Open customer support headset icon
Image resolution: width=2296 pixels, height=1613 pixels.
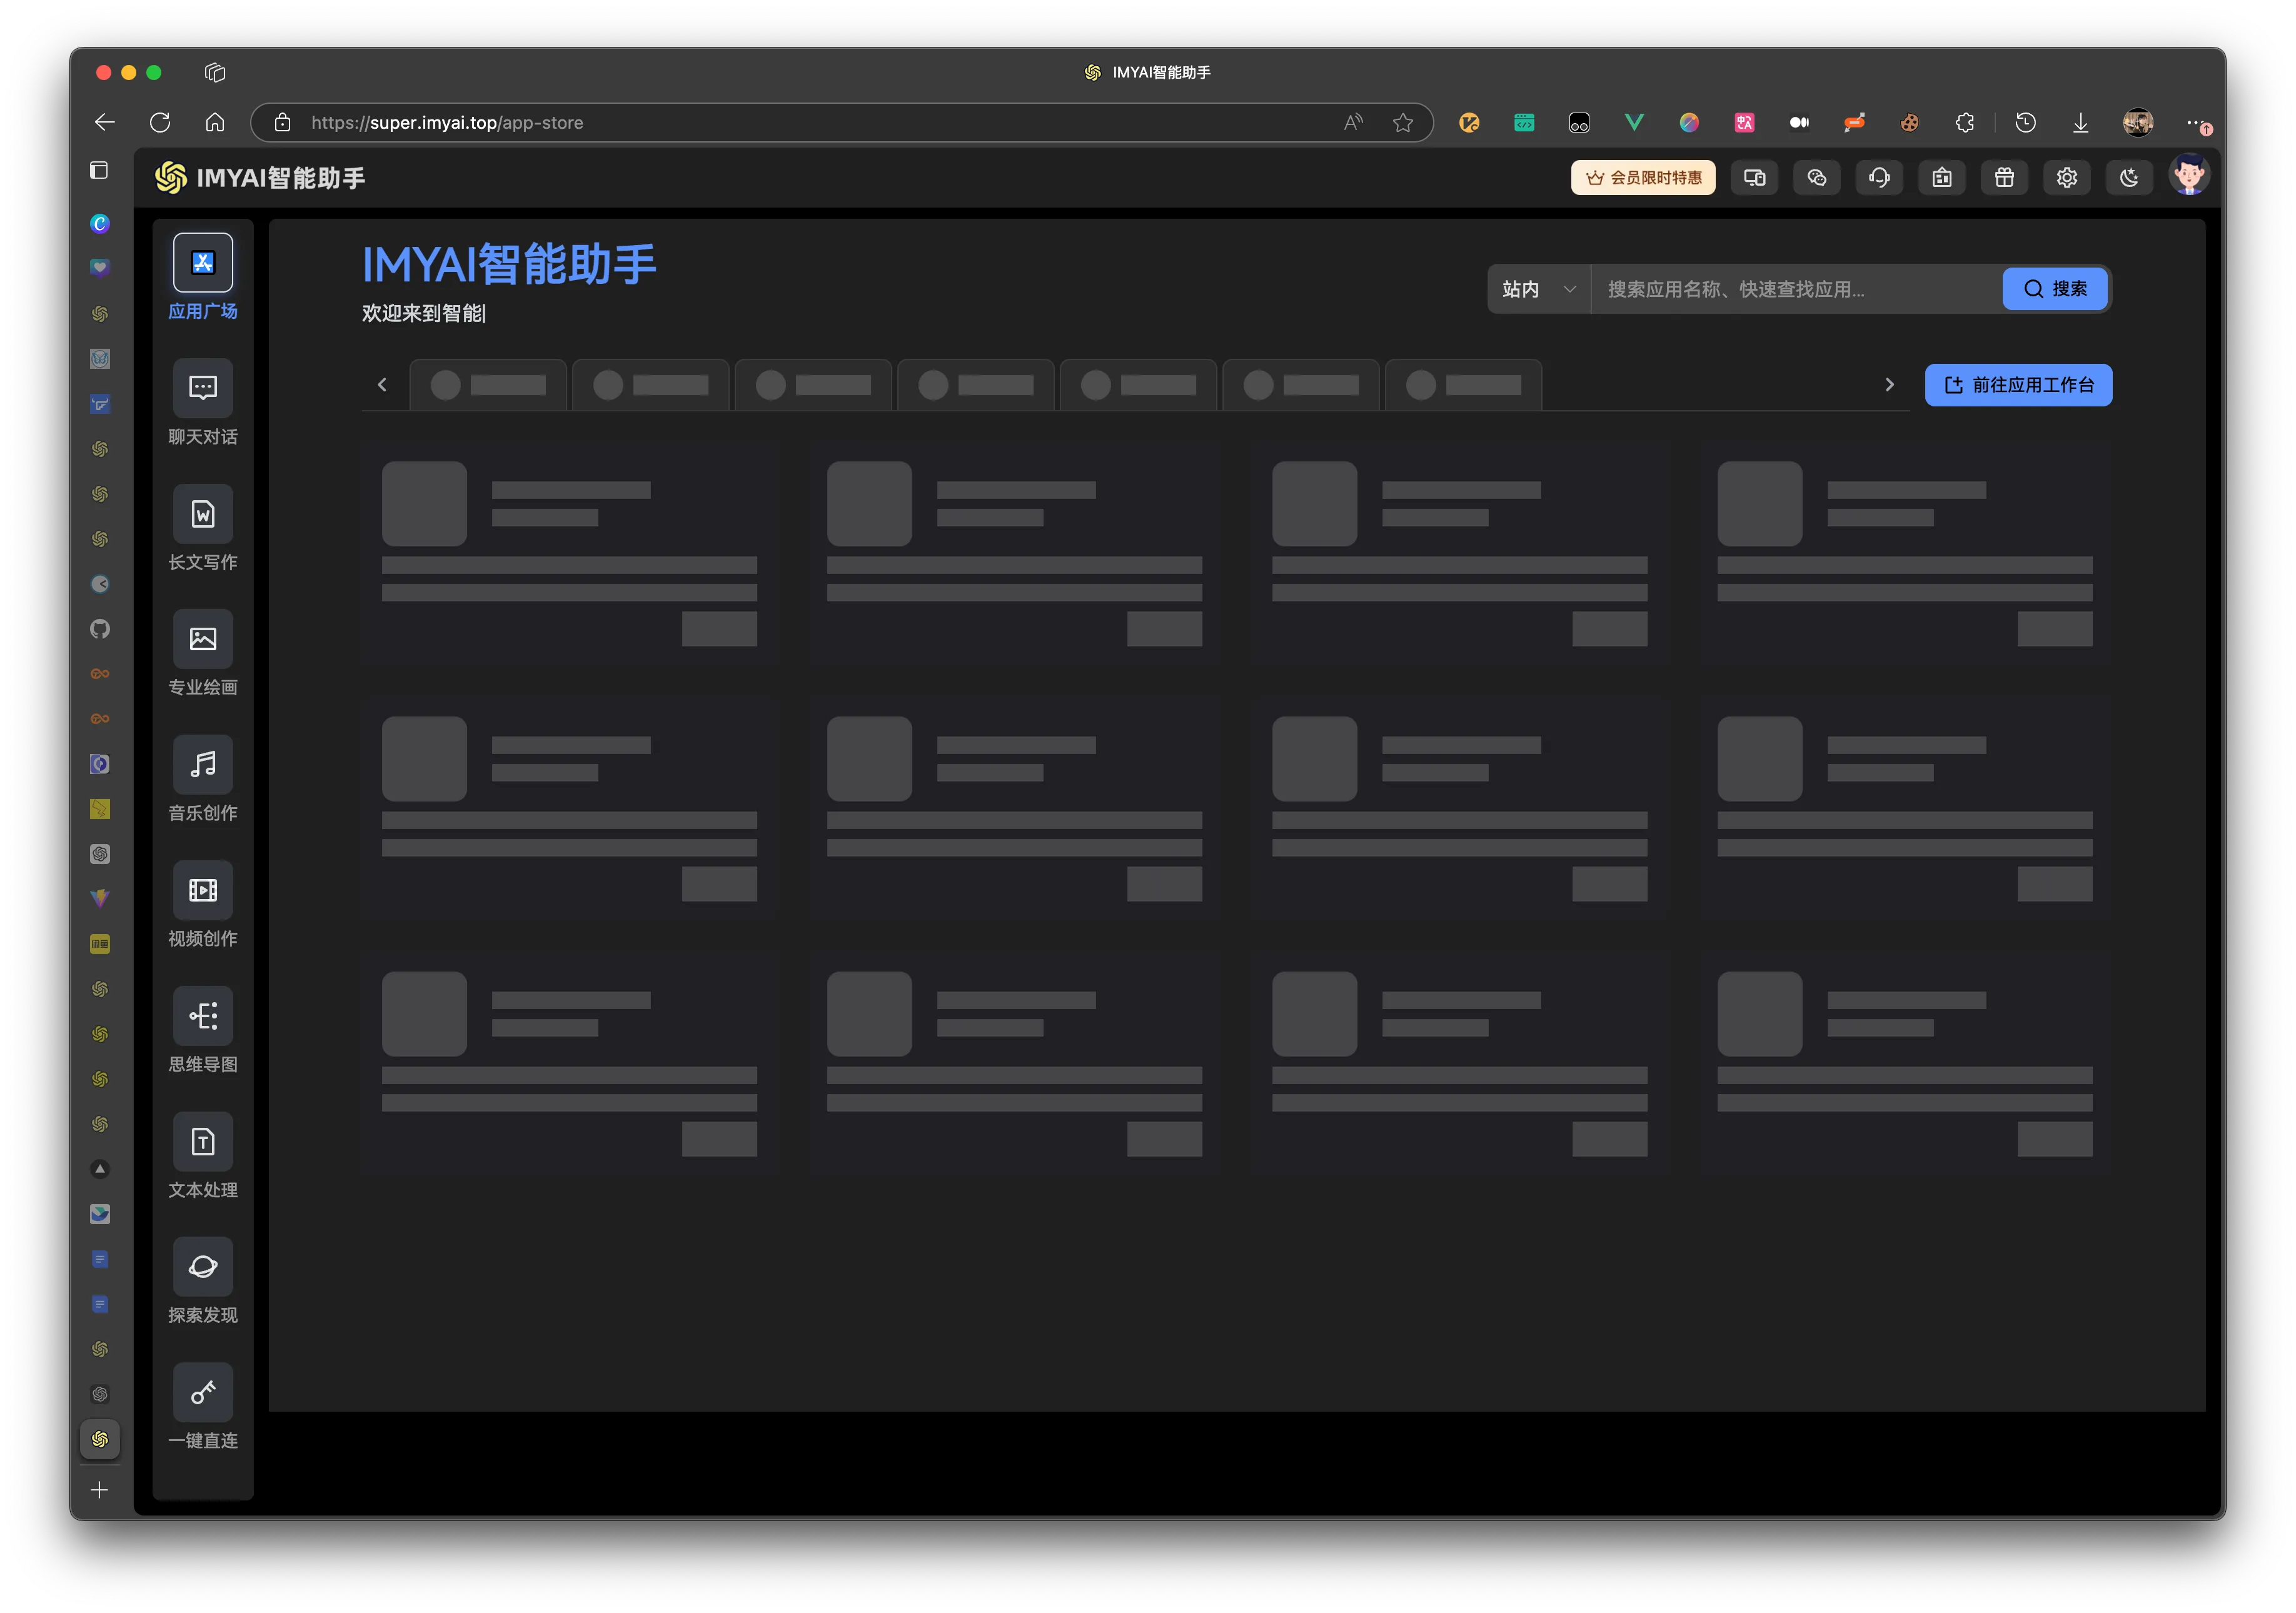1879,178
